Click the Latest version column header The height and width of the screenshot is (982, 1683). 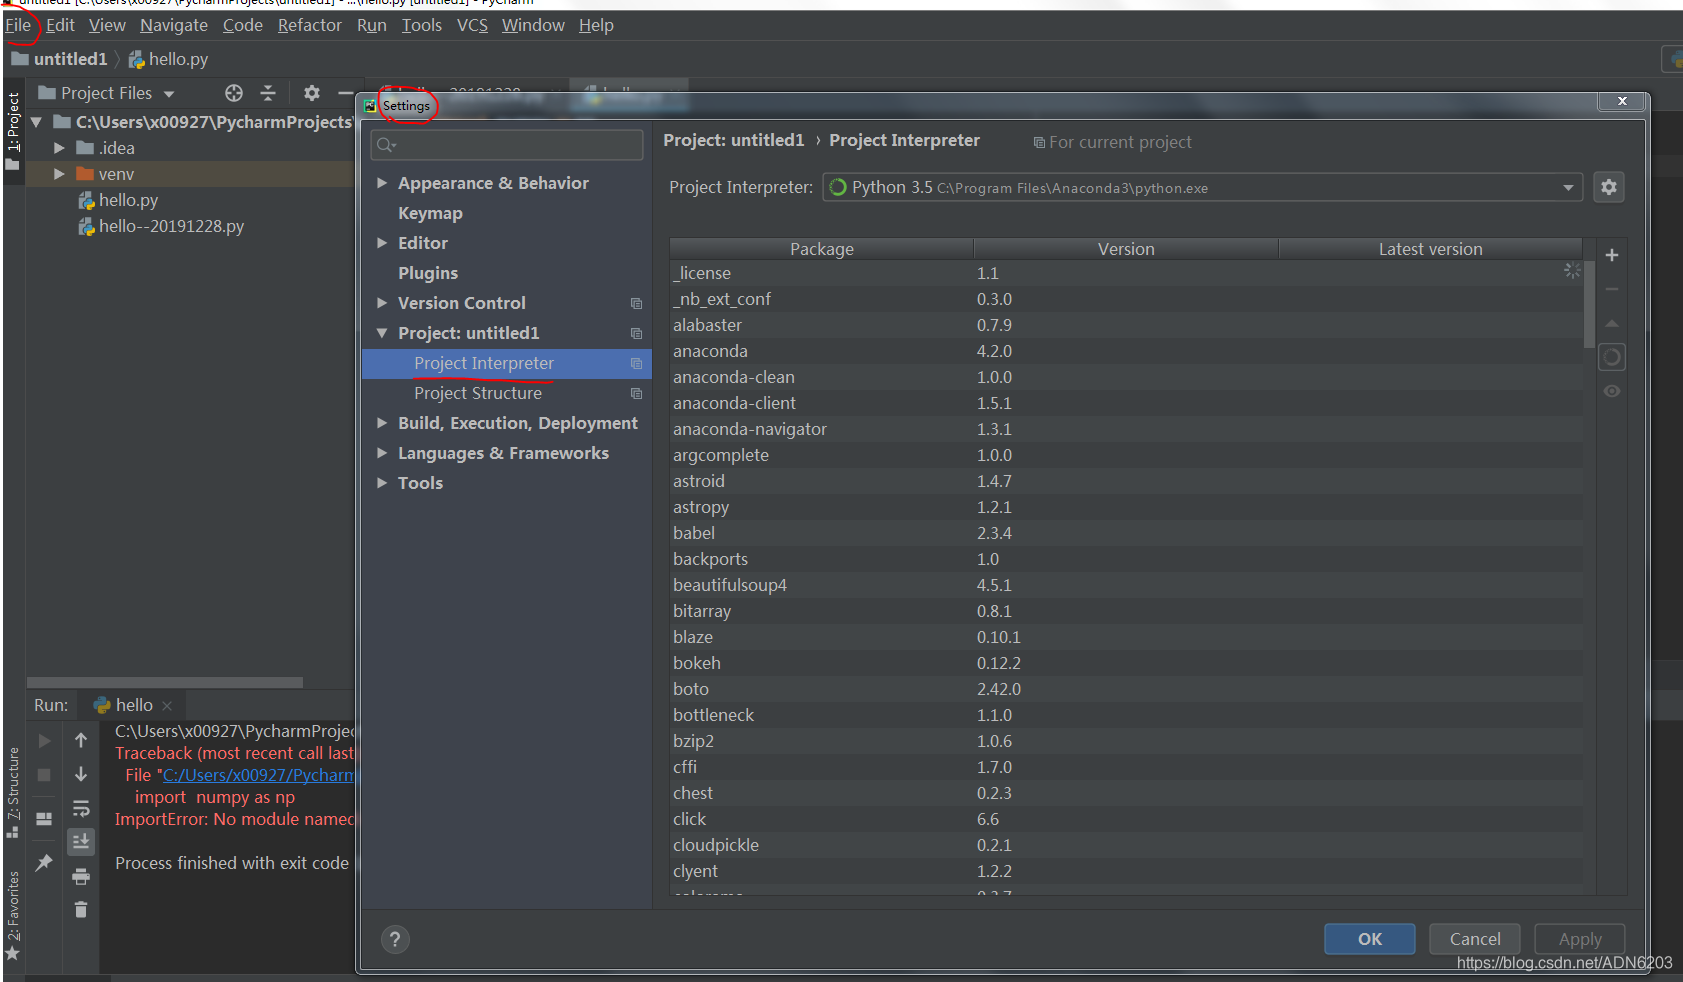[x=1430, y=249]
